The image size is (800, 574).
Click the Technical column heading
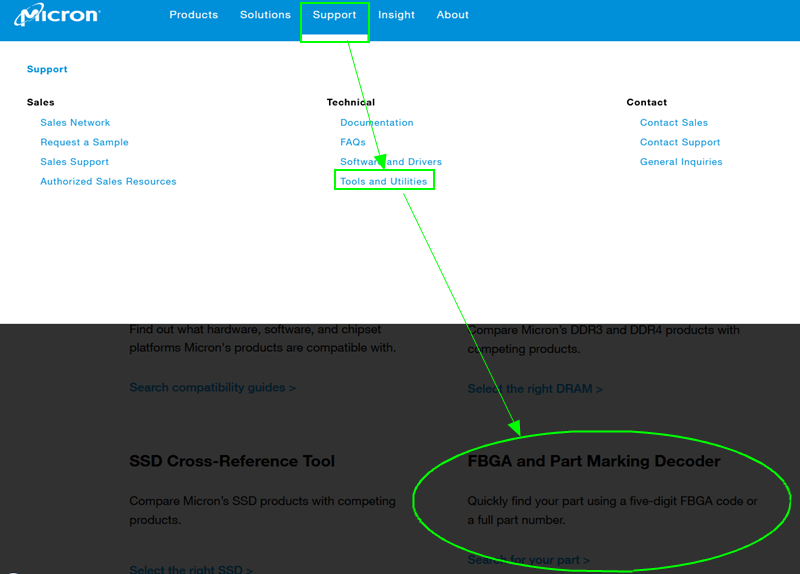coord(351,103)
